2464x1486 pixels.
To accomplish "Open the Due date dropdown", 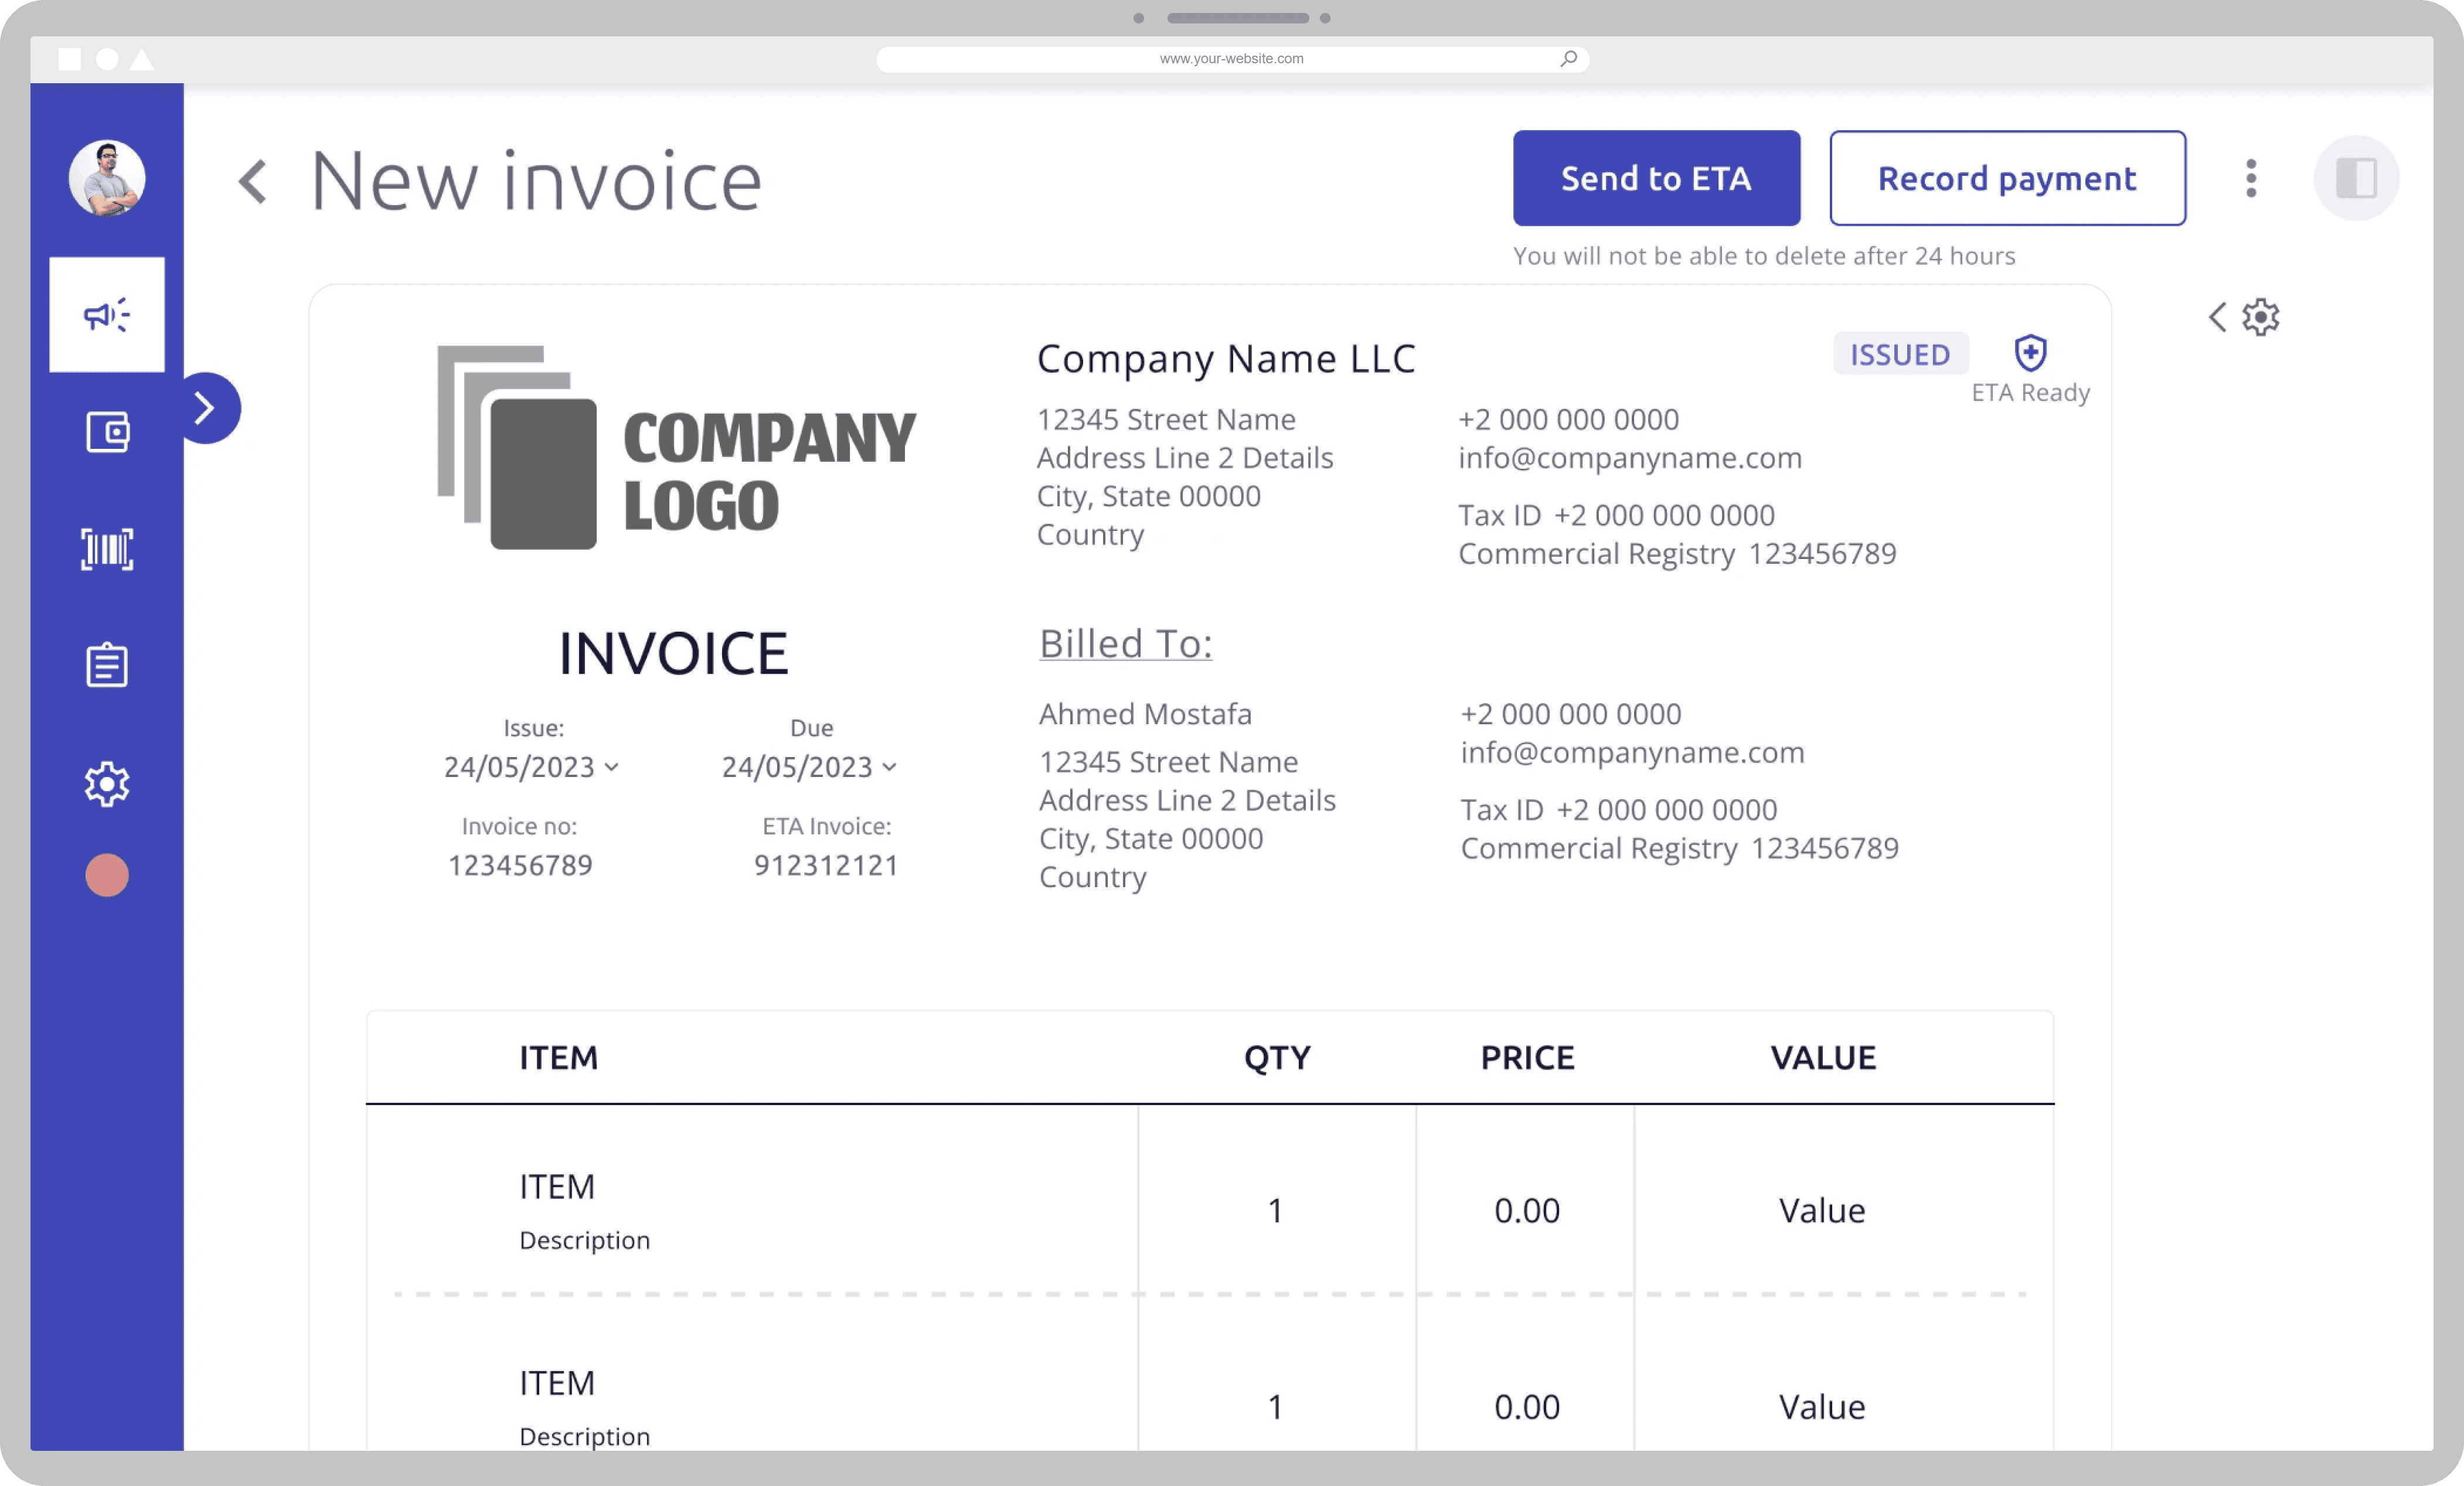I will 810,767.
